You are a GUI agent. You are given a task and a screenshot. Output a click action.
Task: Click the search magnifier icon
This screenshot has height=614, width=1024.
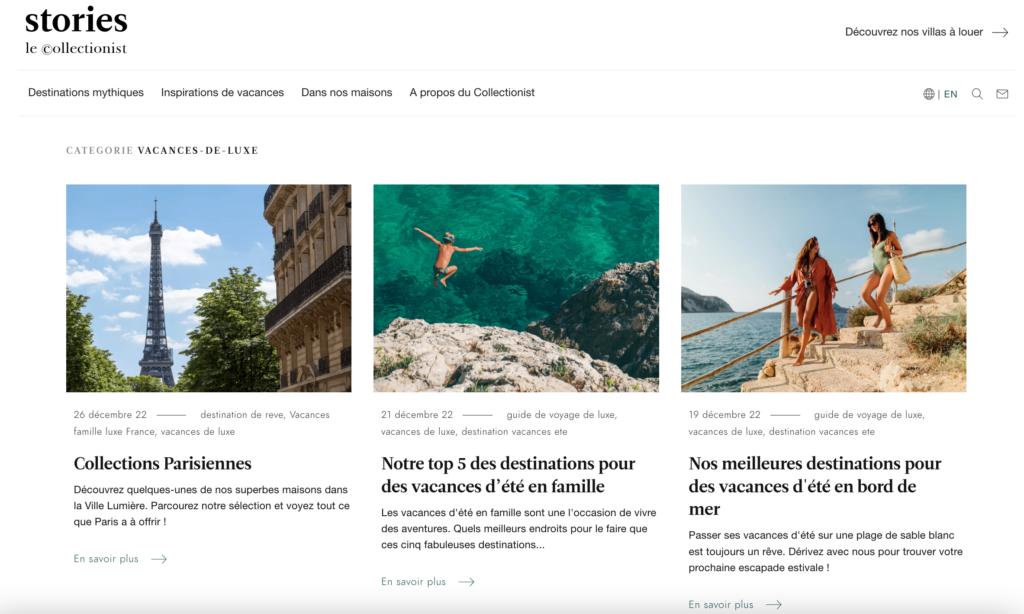click(x=977, y=93)
